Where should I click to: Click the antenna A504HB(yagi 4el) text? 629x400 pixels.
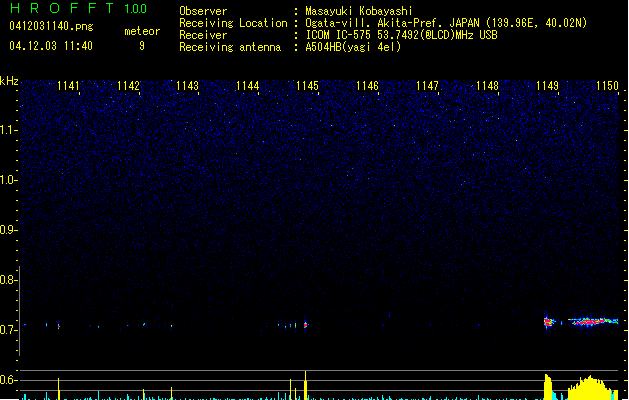tap(353, 47)
